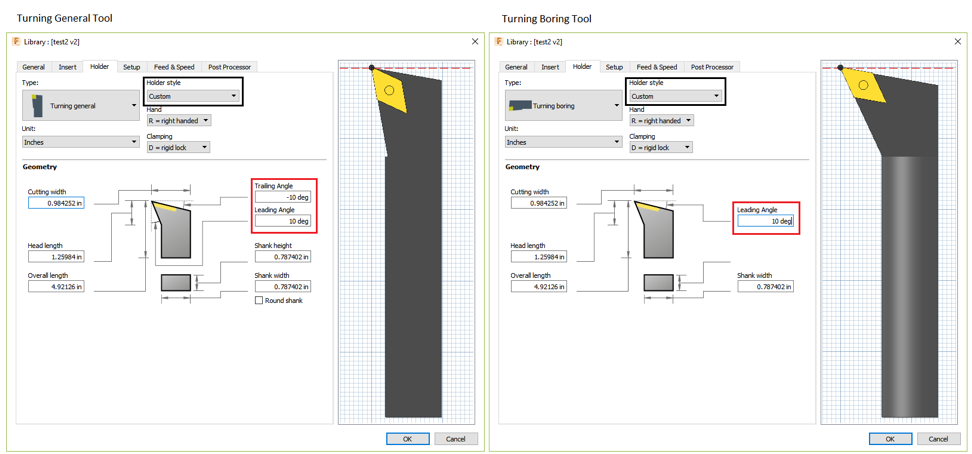Screen dimensions: 972x454
Task: Click yellow insert in Turning General preview
Action: pyautogui.click(x=391, y=91)
